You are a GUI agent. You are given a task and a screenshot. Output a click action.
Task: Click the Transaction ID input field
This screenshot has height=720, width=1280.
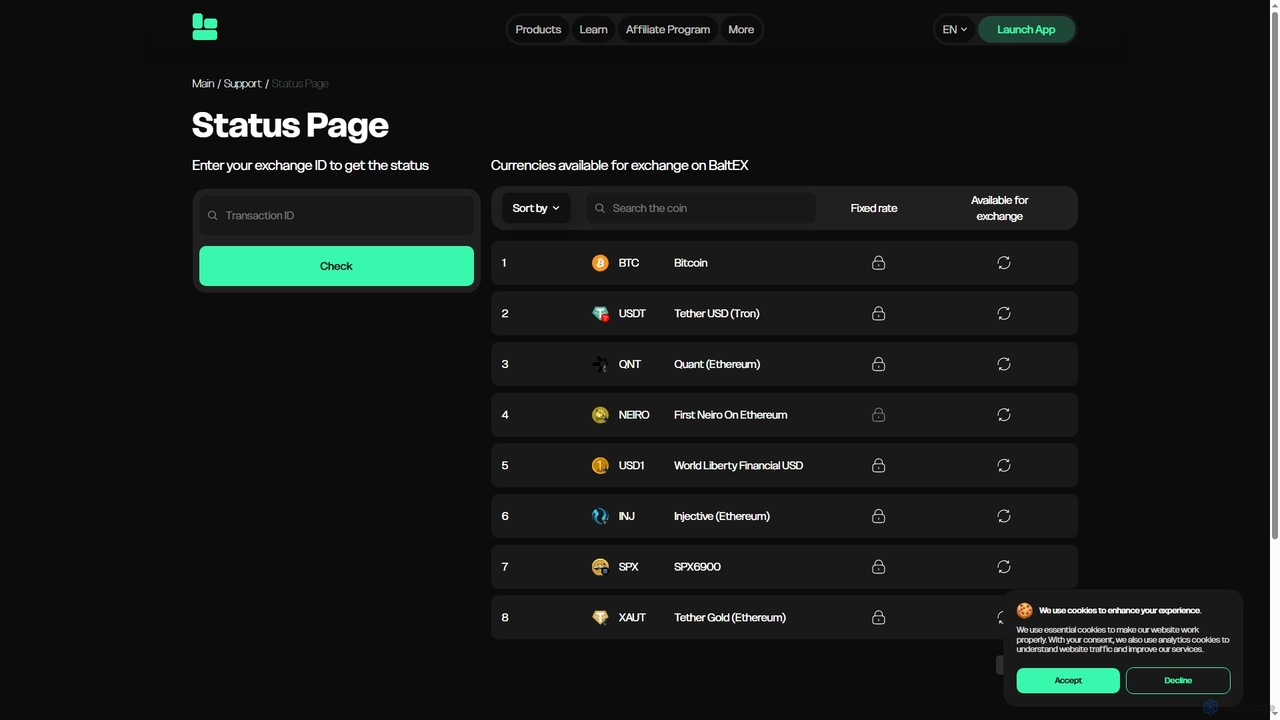pos(336,216)
